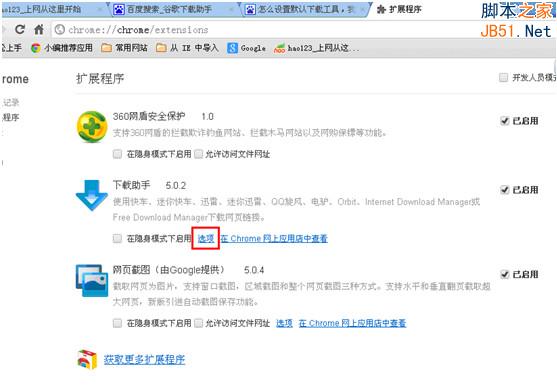Click the version number 1.0
The width and height of the screenshot is (557, 386).
pyautogui.click(x=207, y=116)
